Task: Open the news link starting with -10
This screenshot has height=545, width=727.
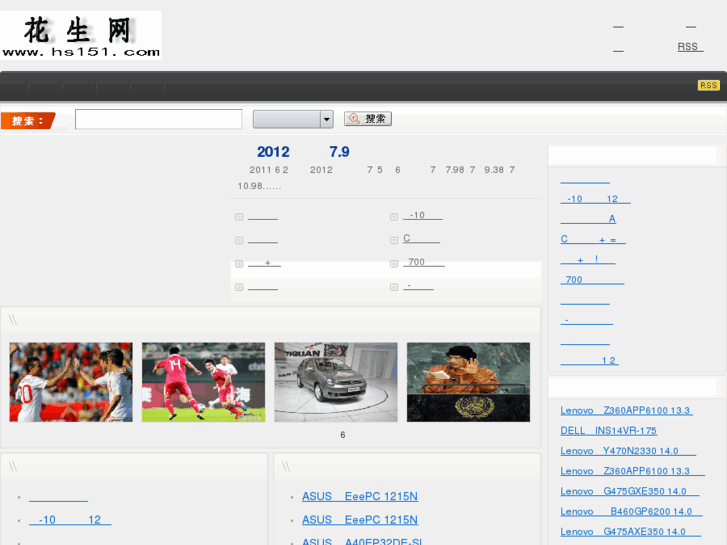Action: point(422,215)
